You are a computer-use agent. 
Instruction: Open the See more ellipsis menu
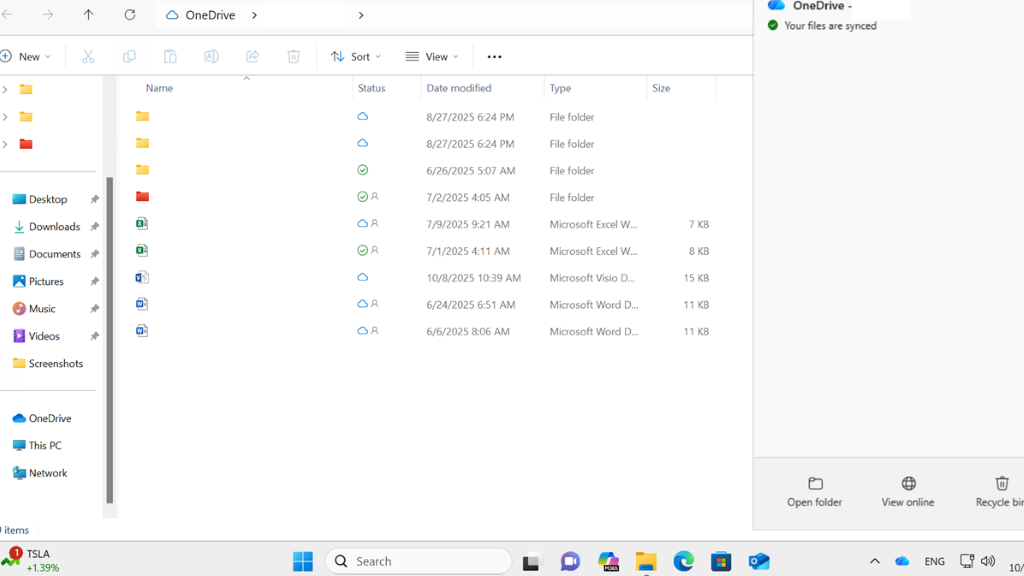point(494,57)
